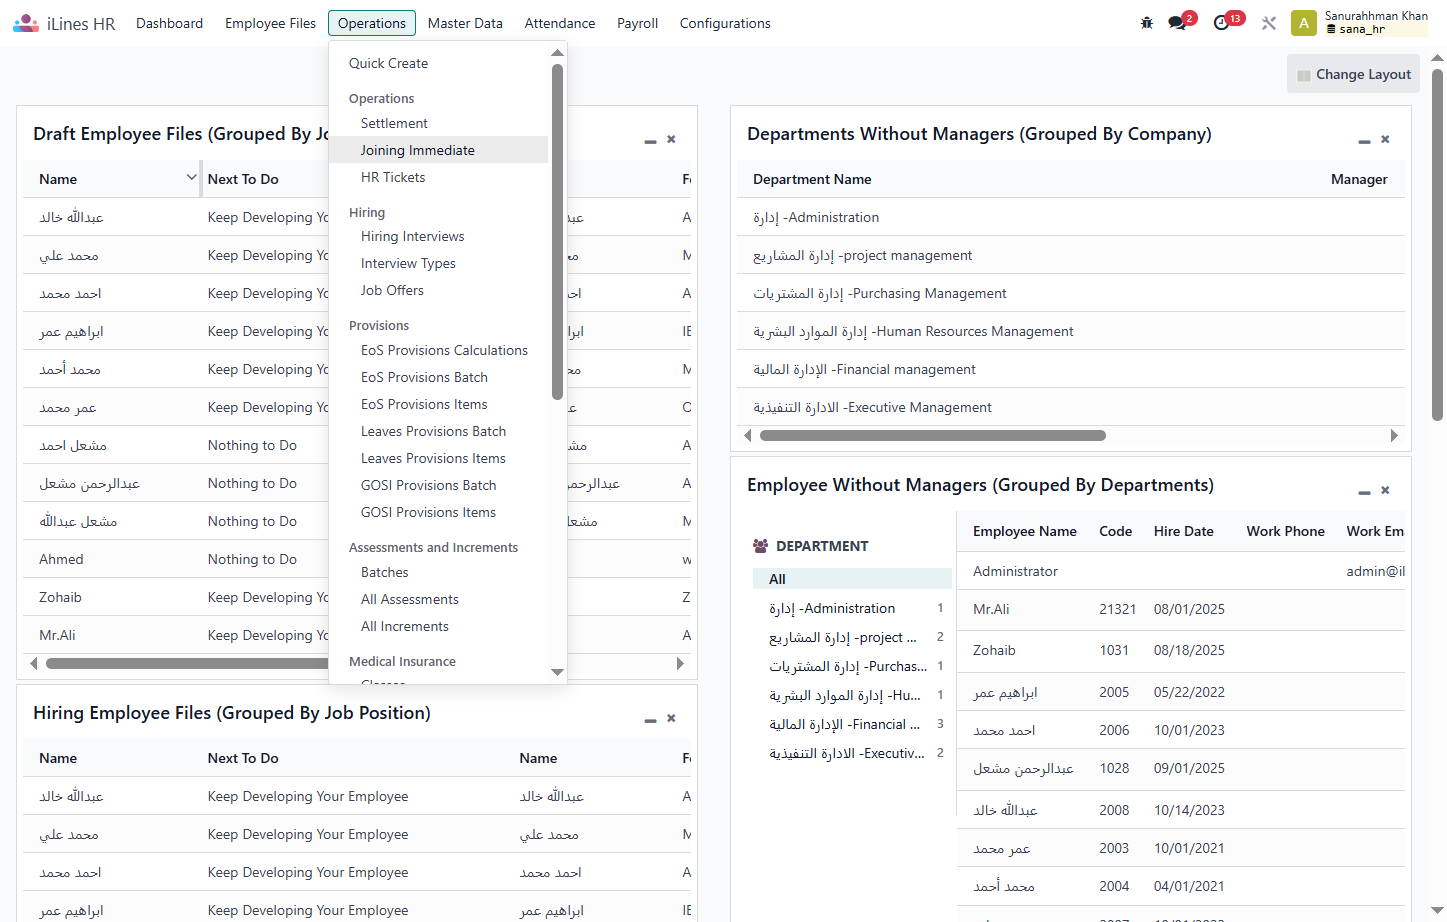
Task: Open the Payroll menu
Action: pyautogui.click(x=637, y=23)
